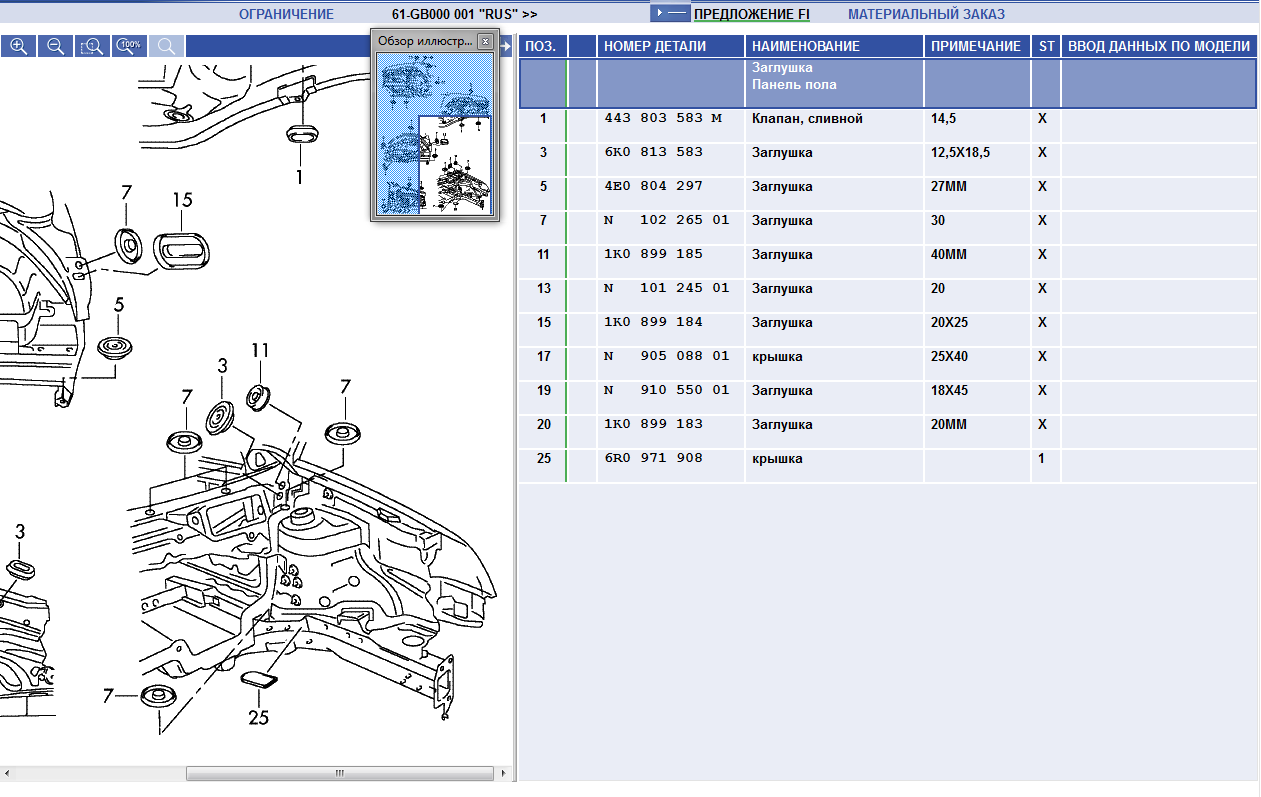Click the НАИМЕНОВАНИЕ column header
Screen dimensions: 1261x797
point(834,46)
